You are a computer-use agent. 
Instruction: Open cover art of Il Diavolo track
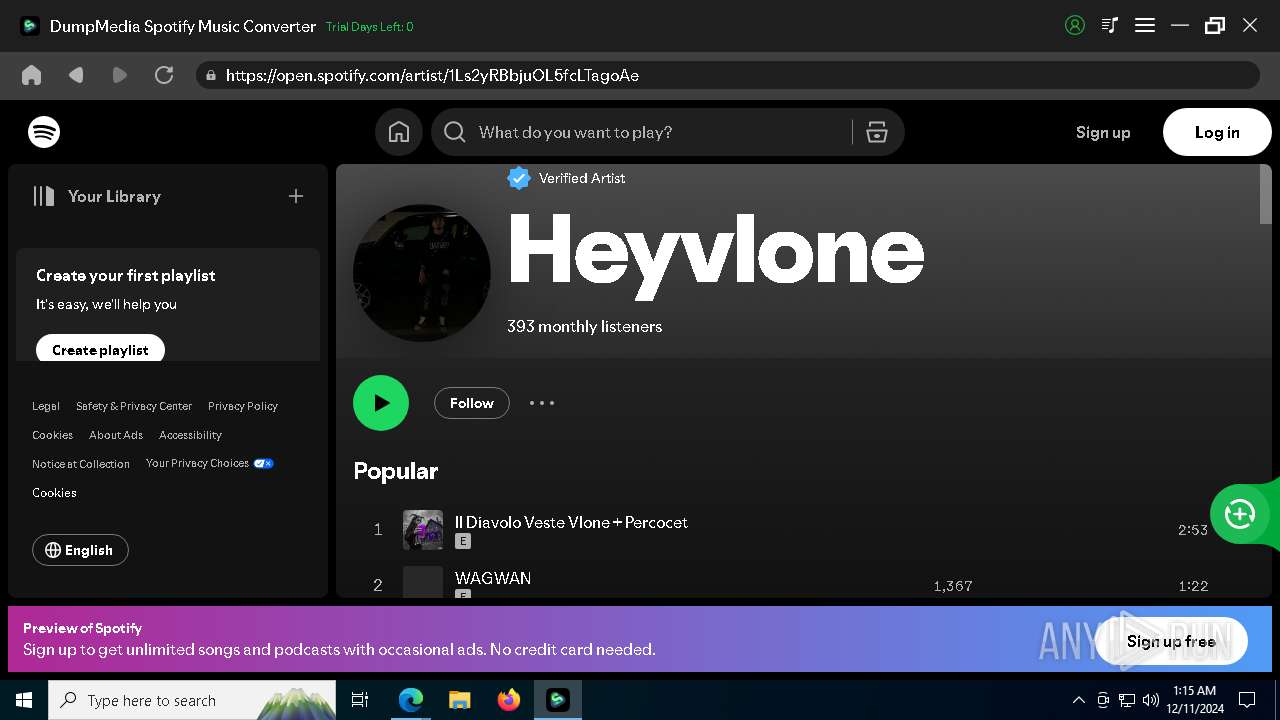(423, 530)
